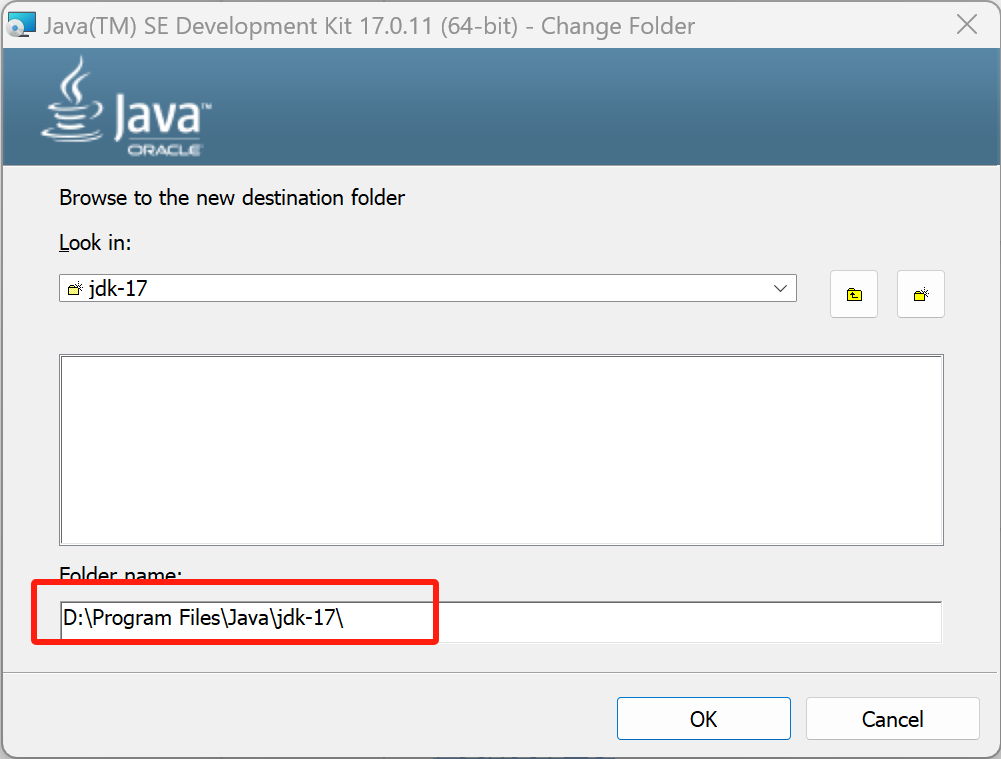Viewport: 1001px width, 759px height.
Task: Click the Up One Level folder icon
Action: coord(854,294)
